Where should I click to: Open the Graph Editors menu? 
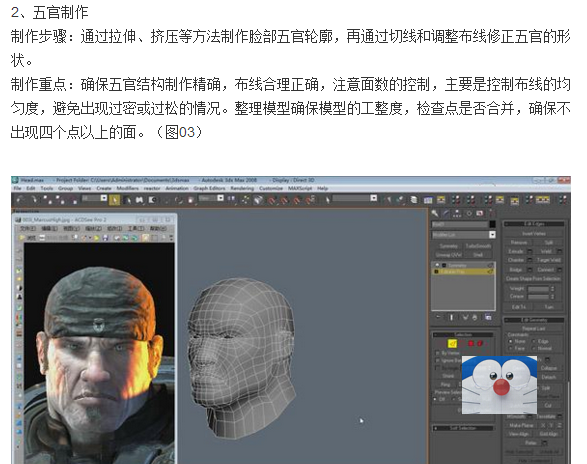point(210,188)
